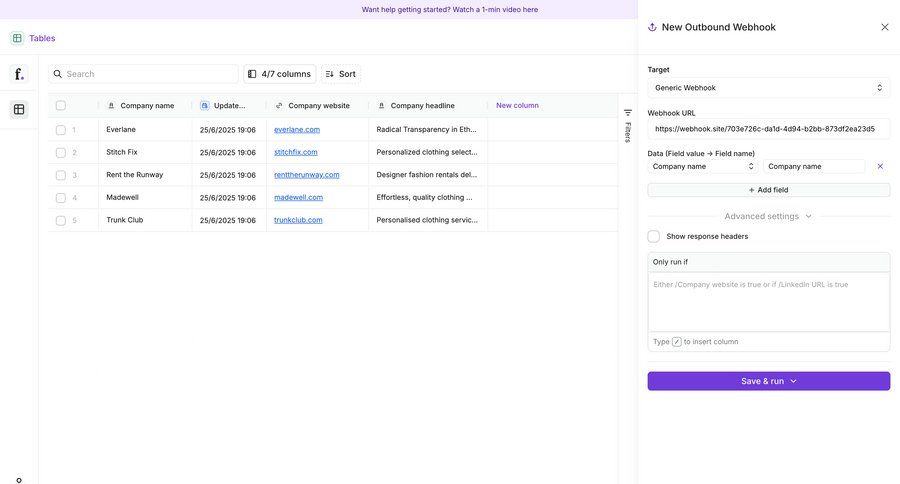Open the Target Generic Webhook dropdown
This screenshot has width=900, height=484.
click(769, 88)
